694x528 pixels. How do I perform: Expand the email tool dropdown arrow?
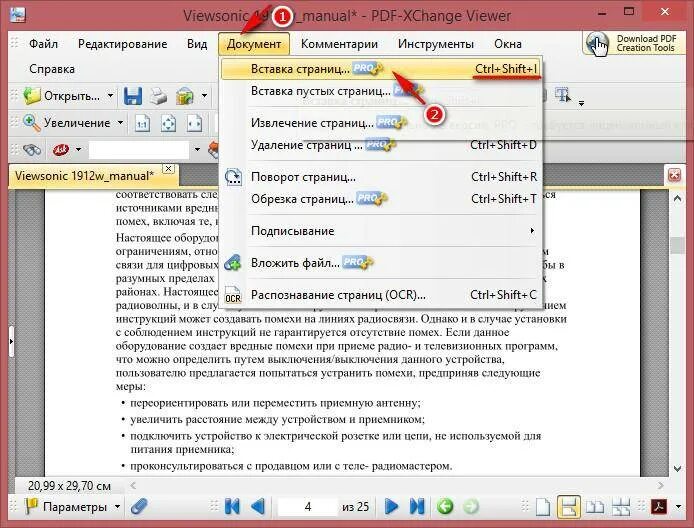204,95
